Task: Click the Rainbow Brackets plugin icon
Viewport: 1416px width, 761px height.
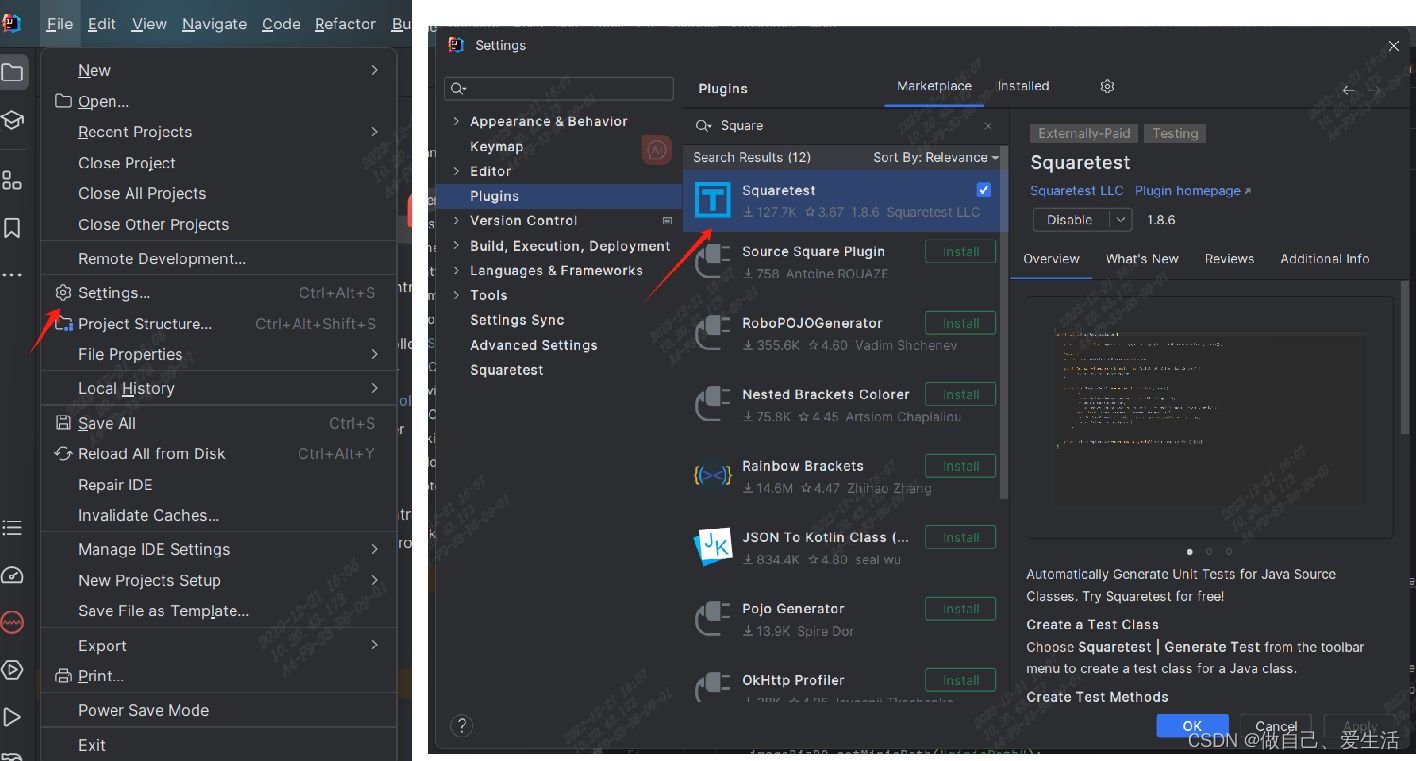Action: pos(712,476)
